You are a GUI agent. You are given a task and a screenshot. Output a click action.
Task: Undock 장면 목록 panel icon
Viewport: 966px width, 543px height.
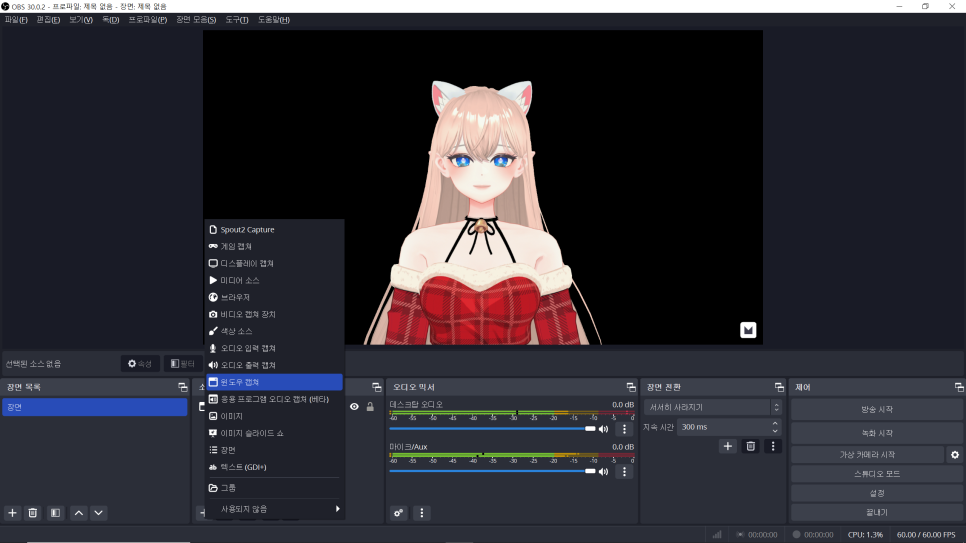tap(182, 387)
